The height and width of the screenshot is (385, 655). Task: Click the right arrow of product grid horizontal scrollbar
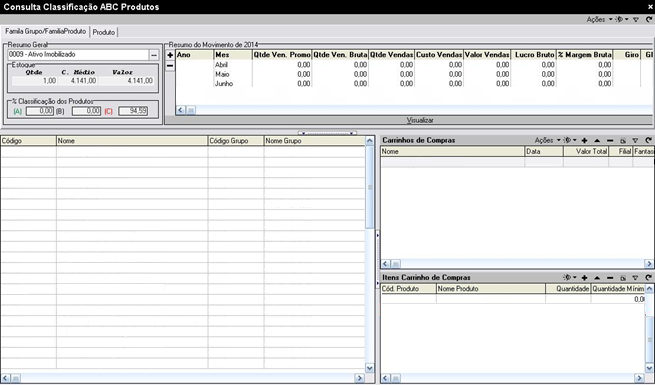click(359, 378)
